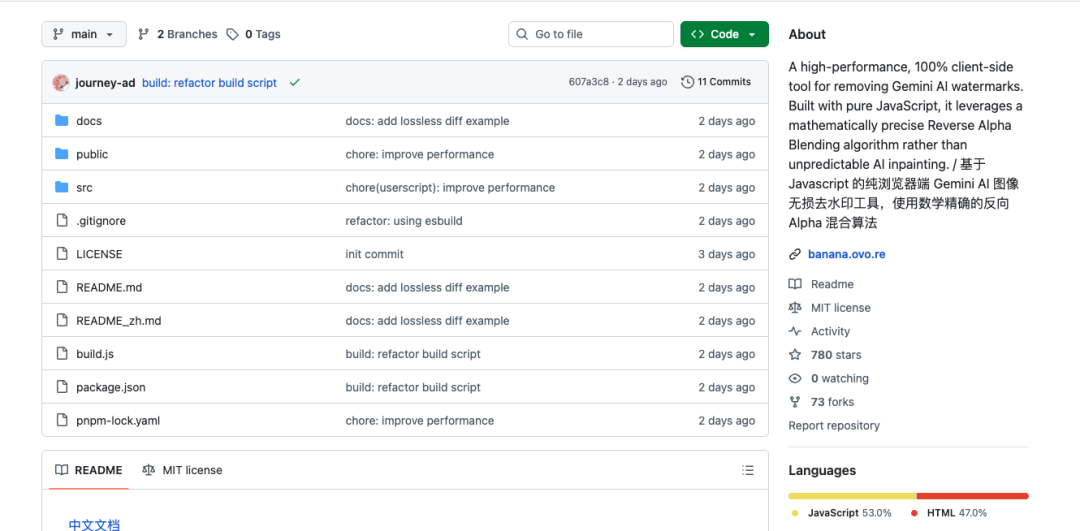View the 780 stars link
Screen dimensions: 1080x531
pyautogui.click(x=835, y=355)
